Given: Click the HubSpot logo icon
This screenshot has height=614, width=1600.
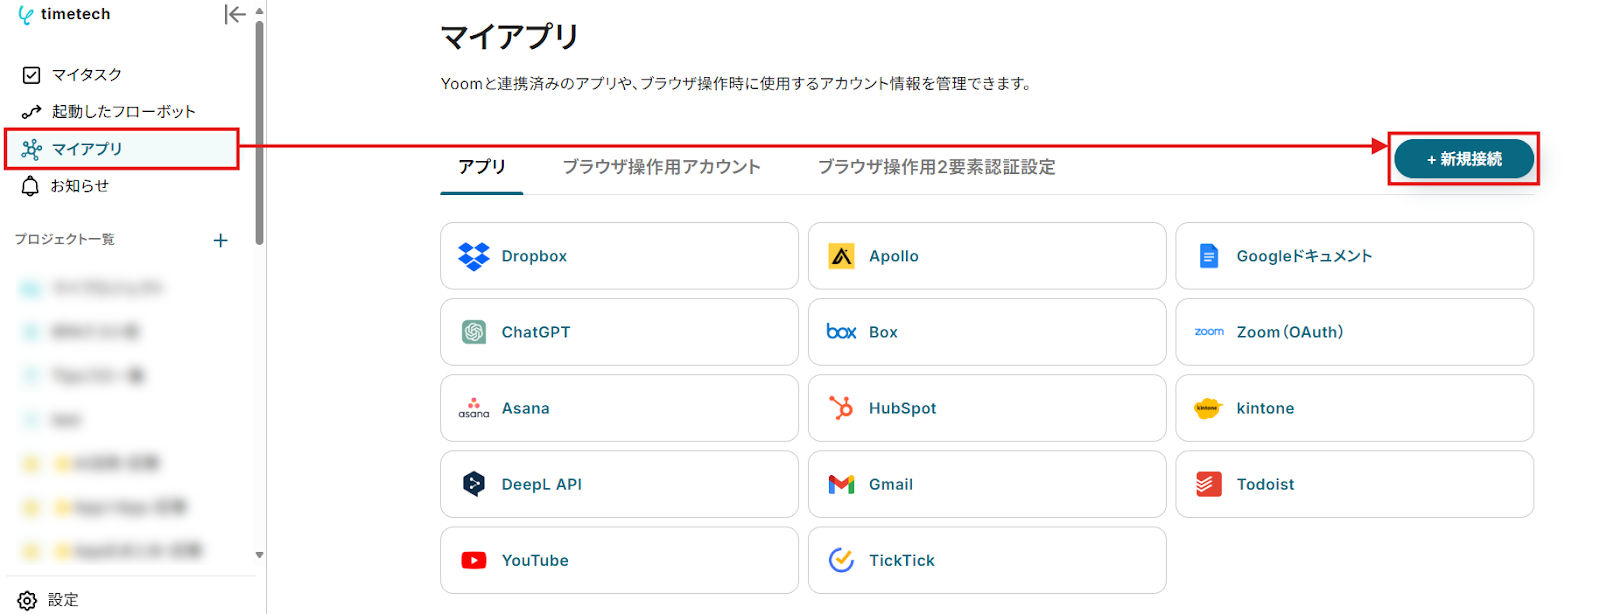Looking at the screenshot, I should 841,408.
